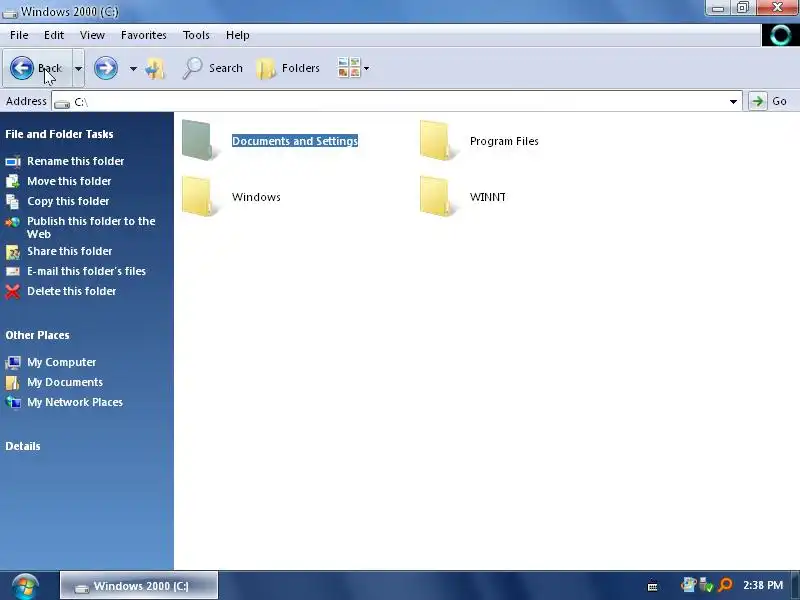Click the Publish to Web globe icon
The height and width of the screenshot is (600, 800).
pos(13,222)
